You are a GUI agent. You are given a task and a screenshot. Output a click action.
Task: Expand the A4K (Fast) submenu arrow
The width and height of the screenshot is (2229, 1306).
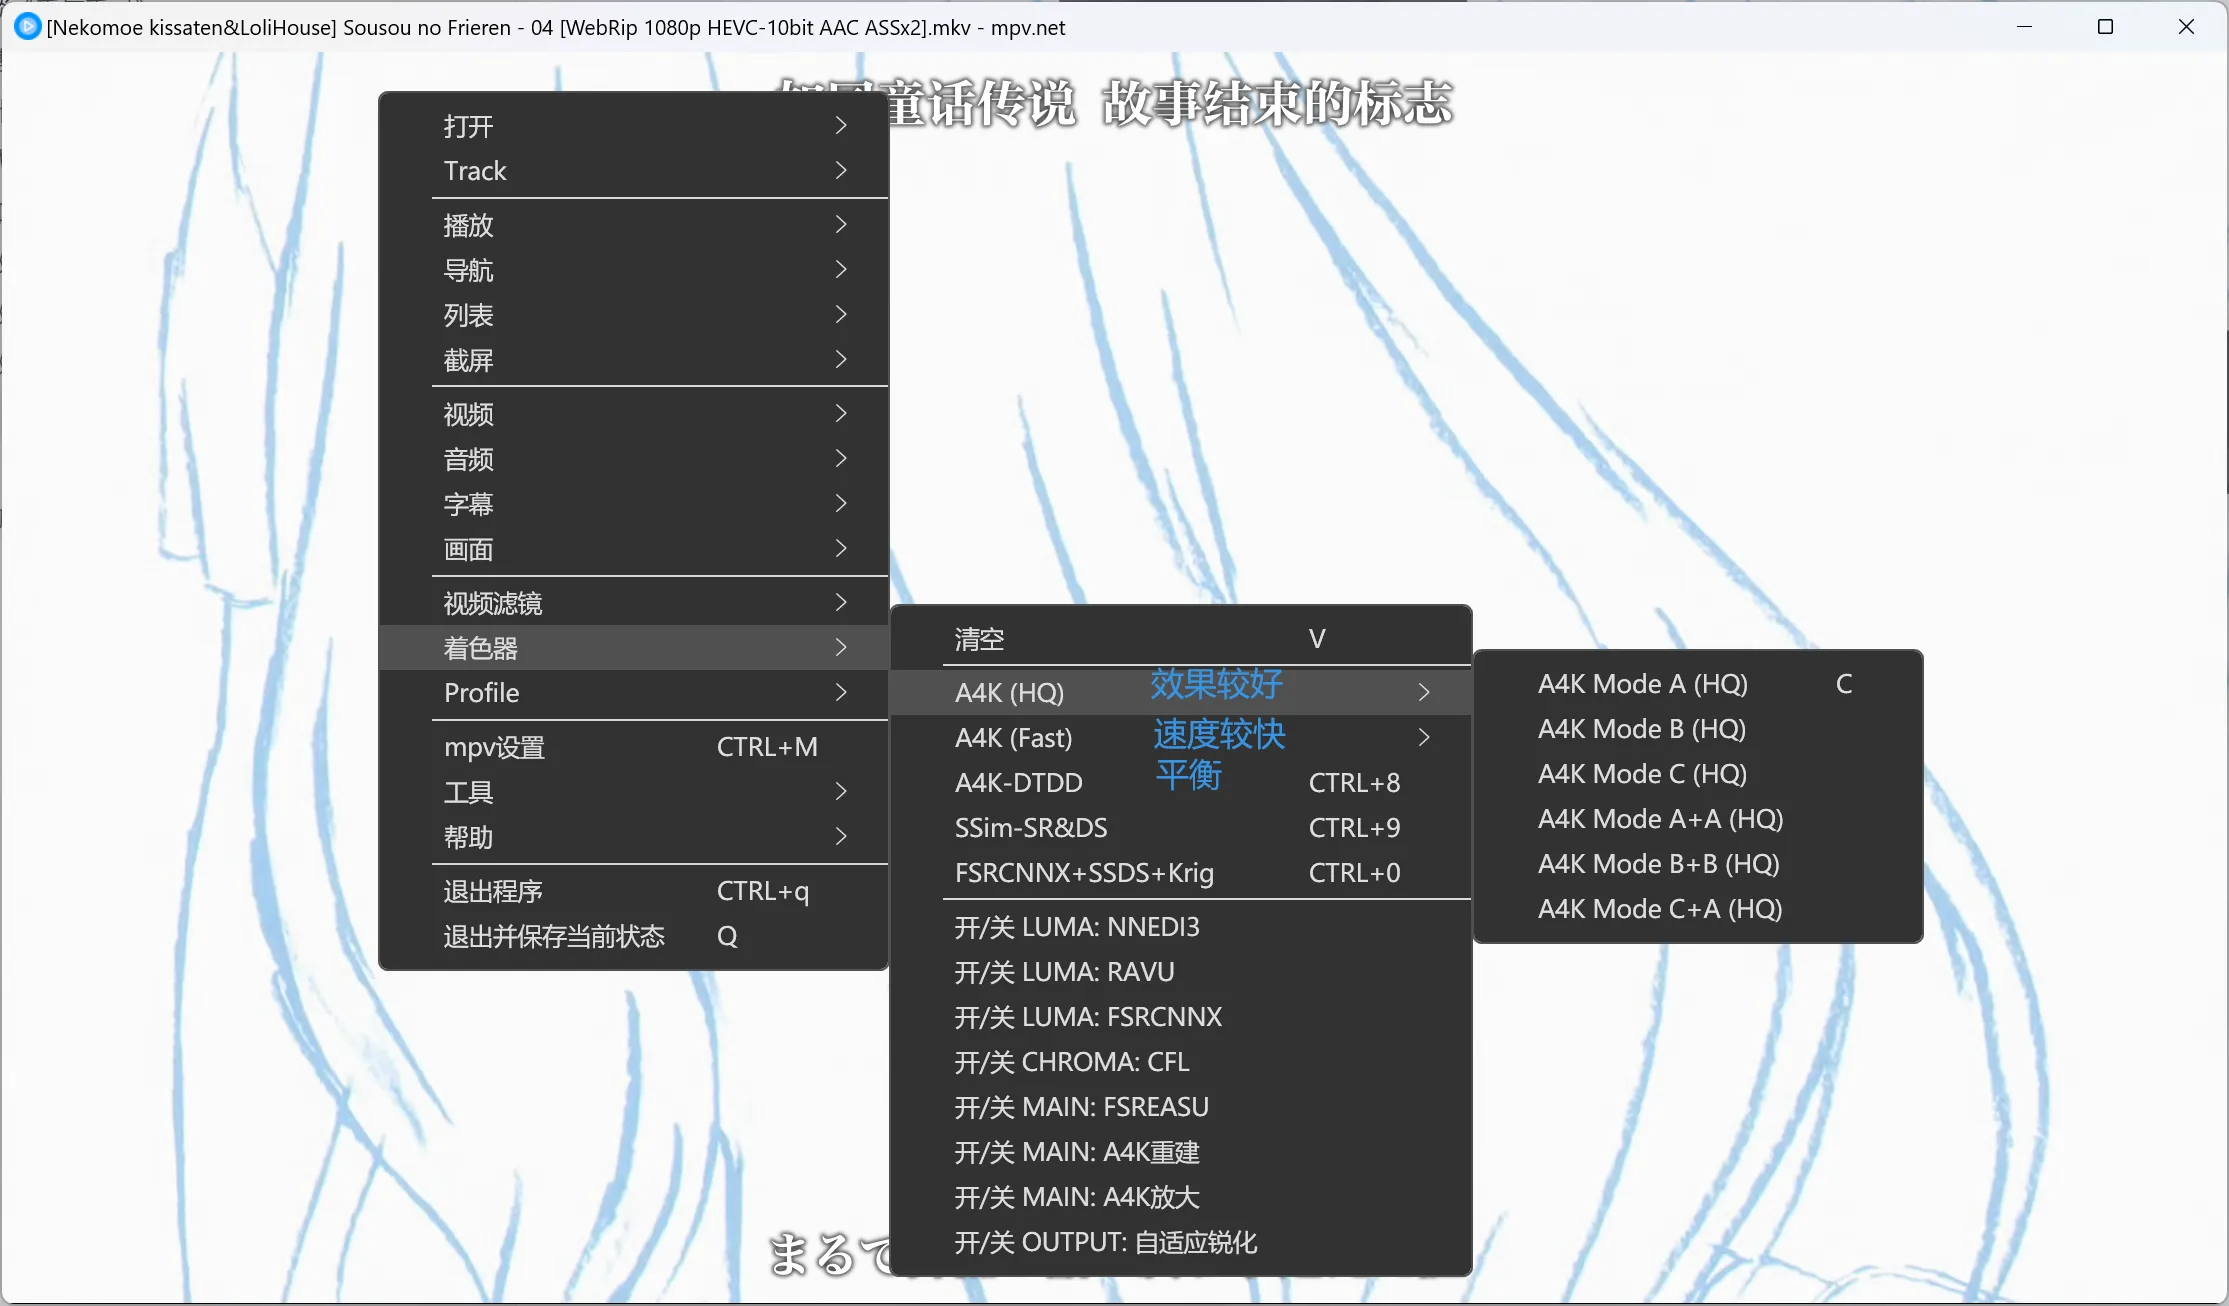point(1424,738)
